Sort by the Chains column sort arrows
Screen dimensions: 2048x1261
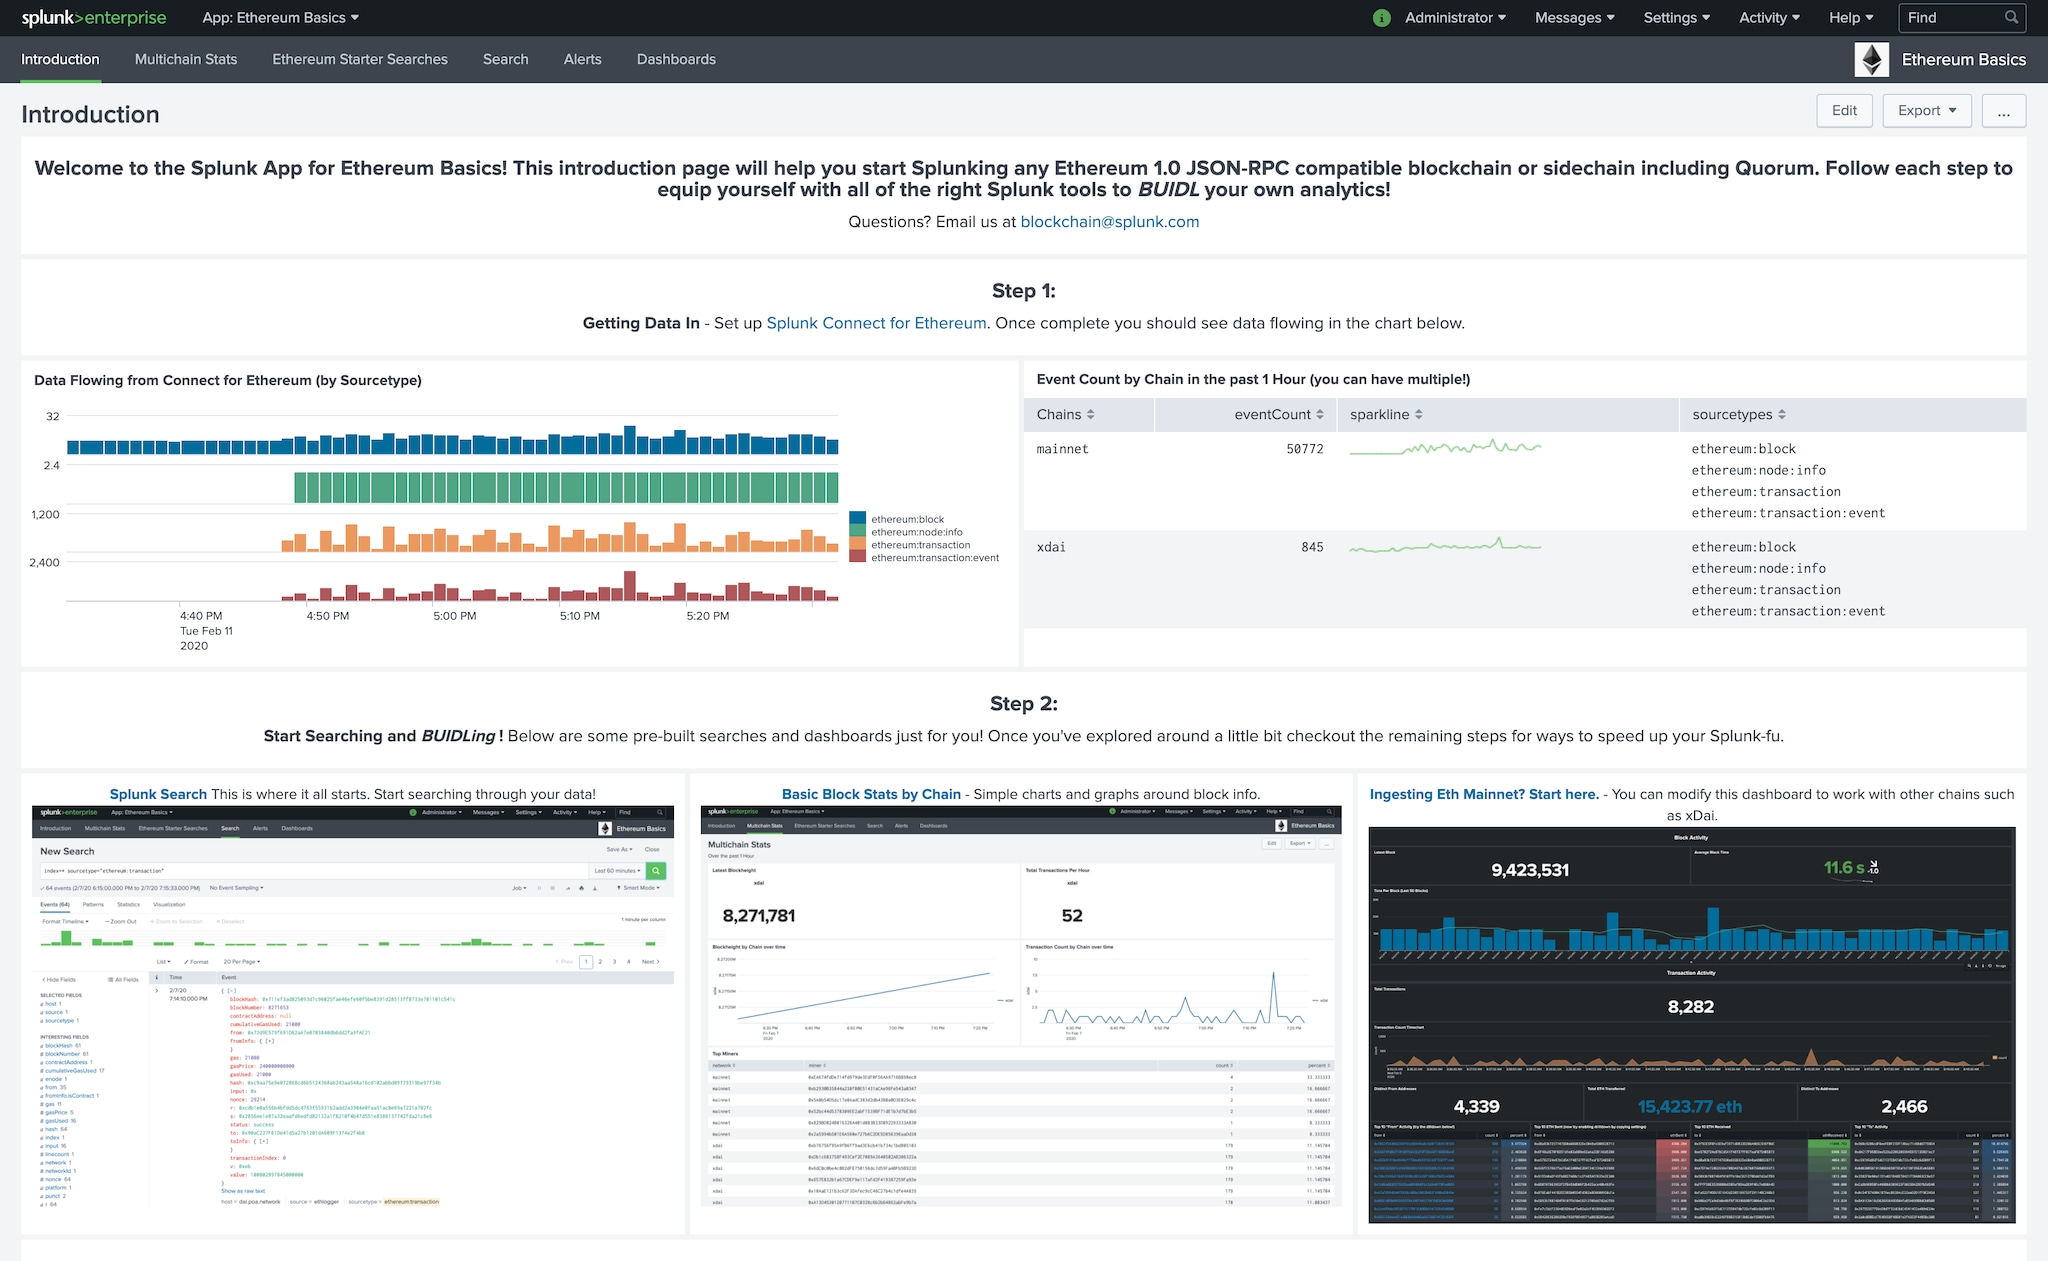(x=1090, y=415)
